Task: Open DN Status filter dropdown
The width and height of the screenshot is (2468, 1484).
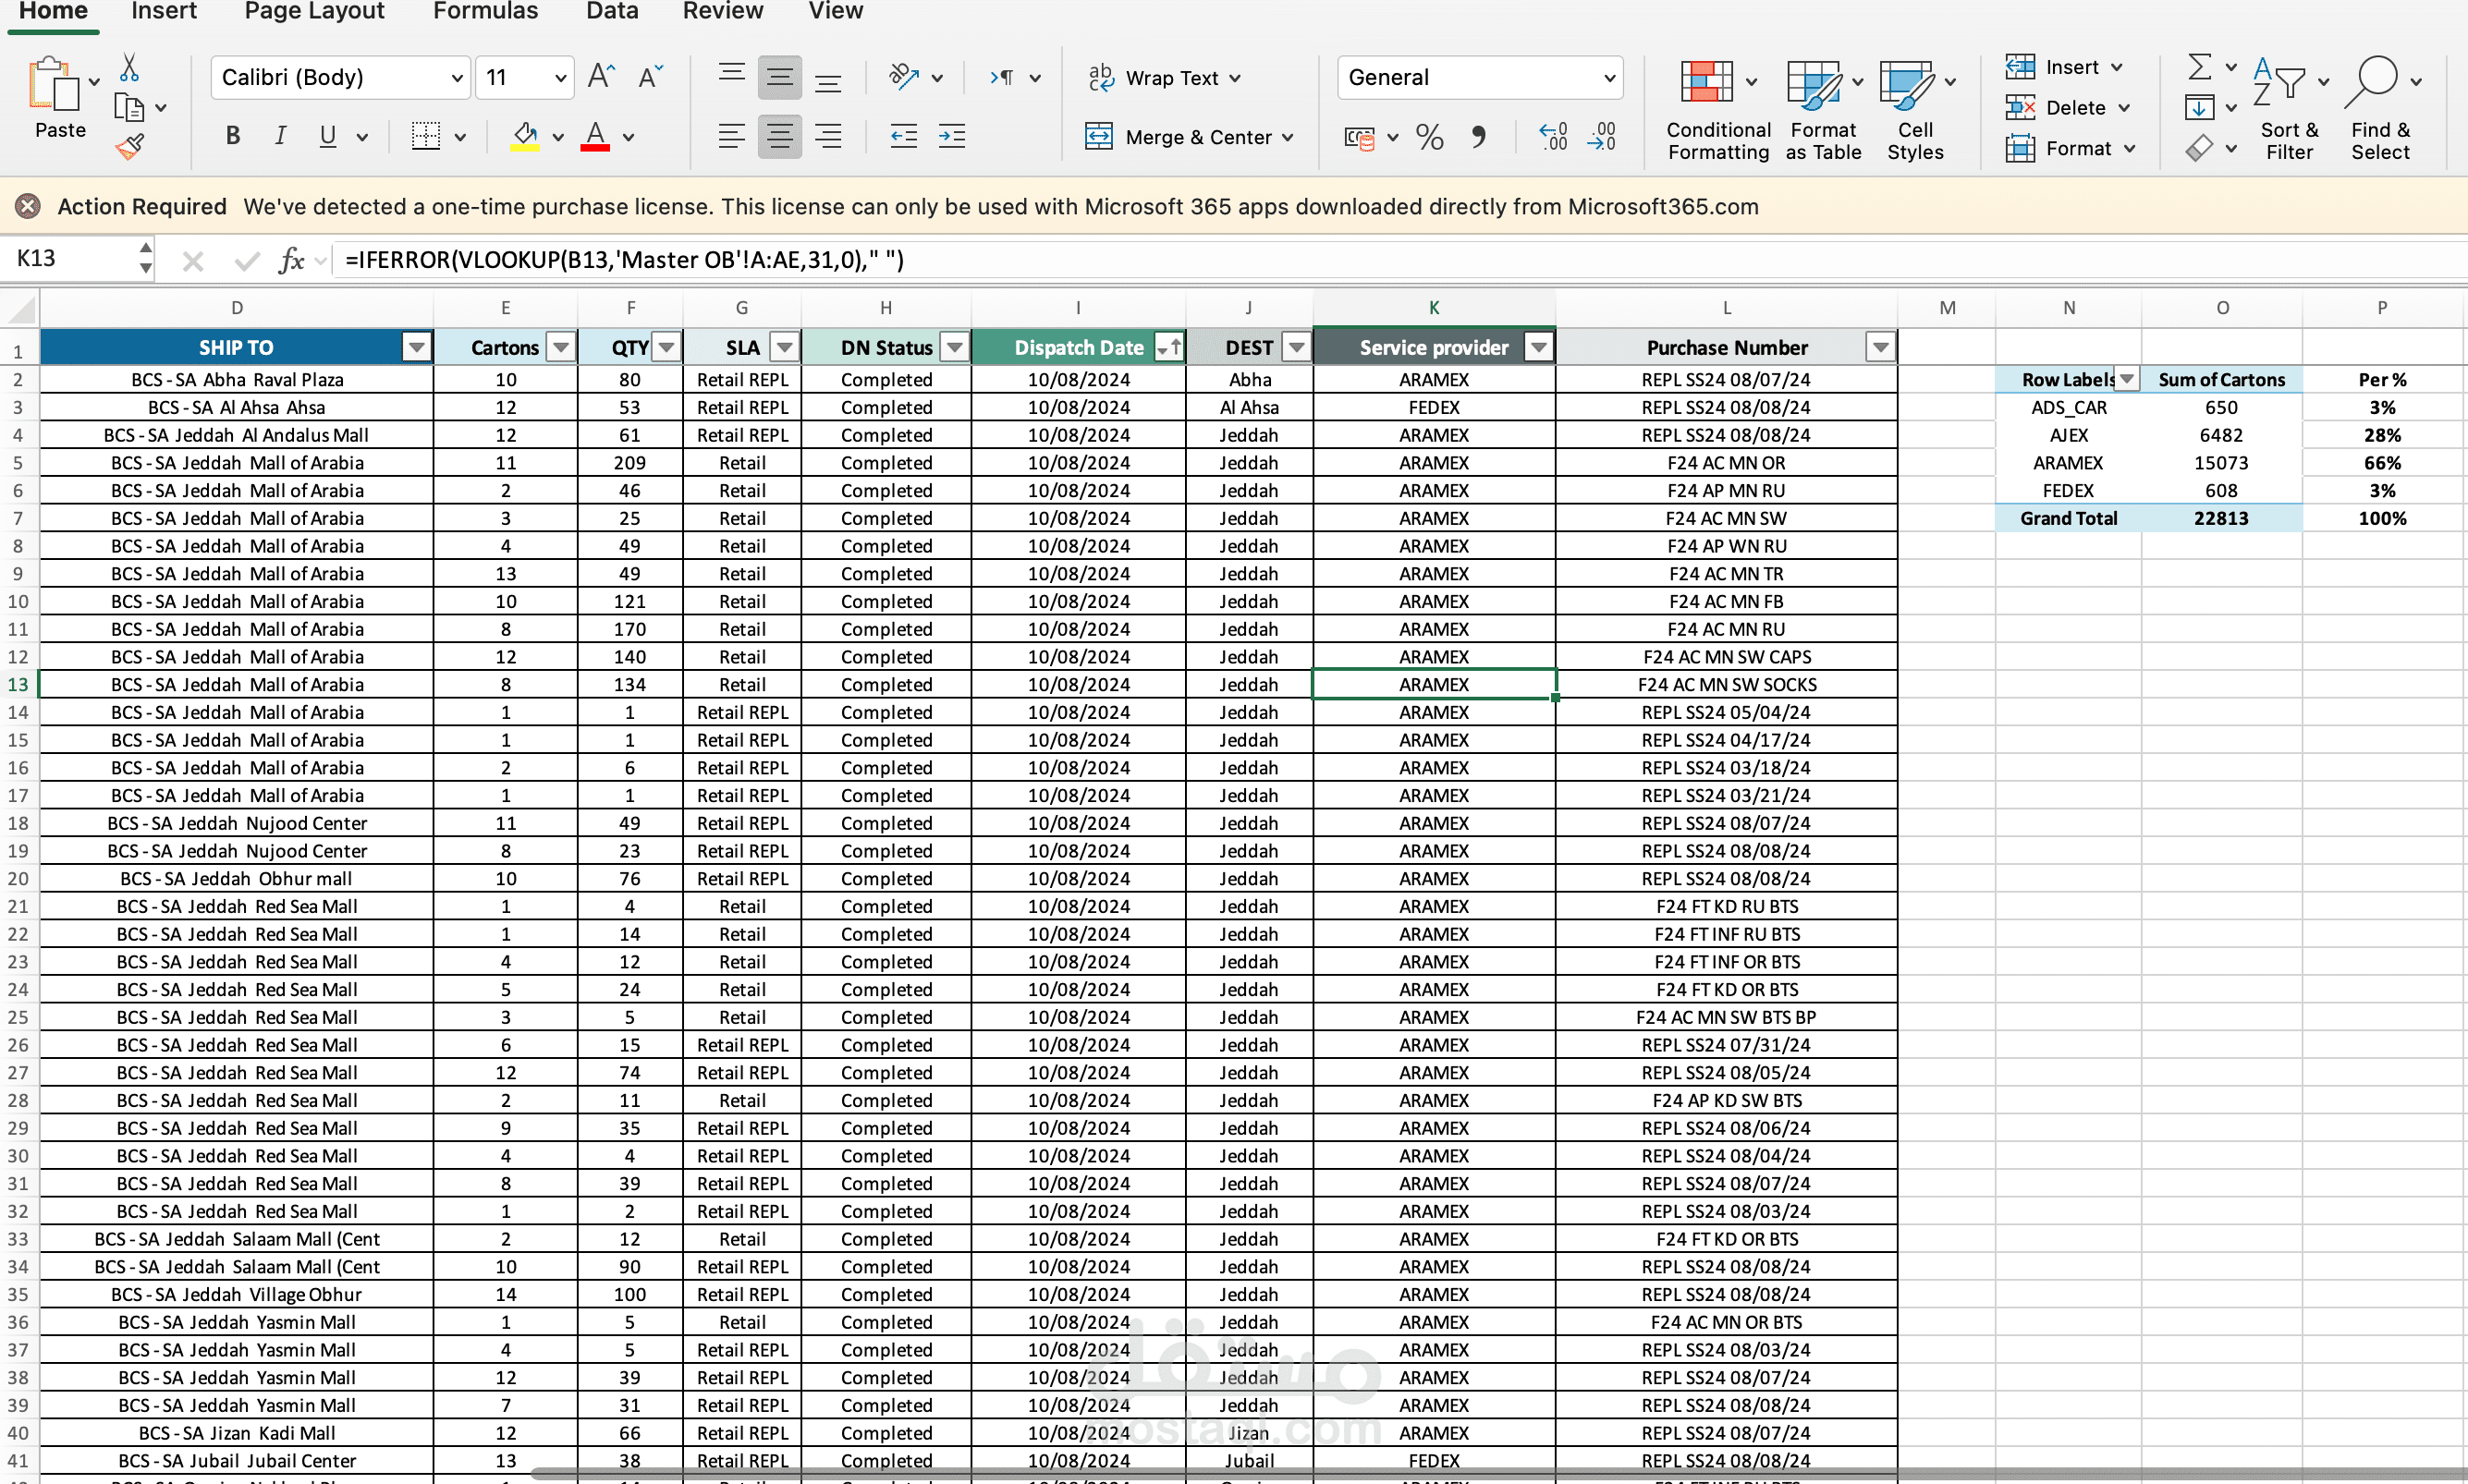Action: (955, 348)
